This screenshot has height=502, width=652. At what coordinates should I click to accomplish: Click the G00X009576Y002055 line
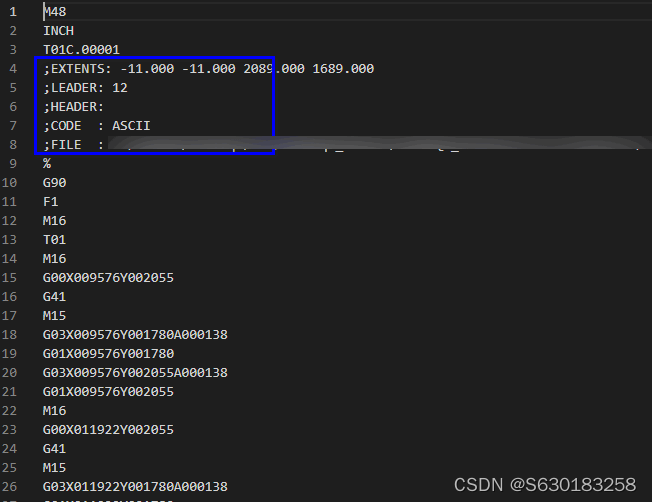[108, 278]
